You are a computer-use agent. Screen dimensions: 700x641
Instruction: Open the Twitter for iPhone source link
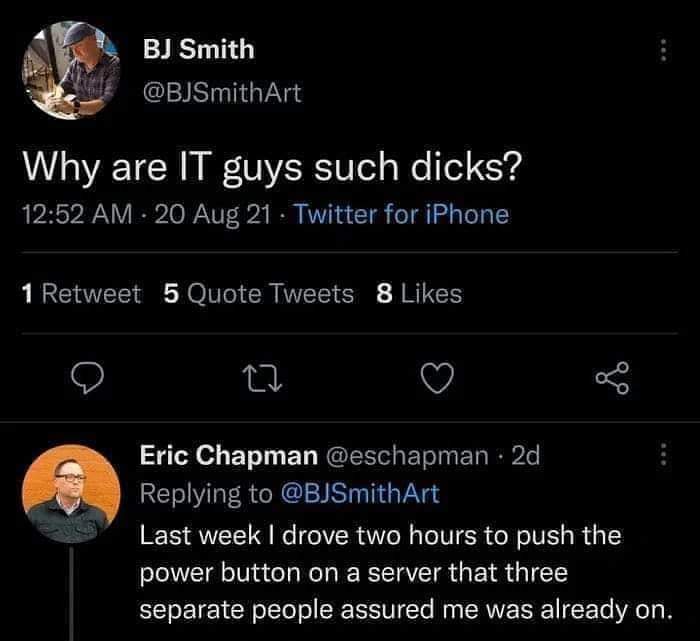click(402, 214)
